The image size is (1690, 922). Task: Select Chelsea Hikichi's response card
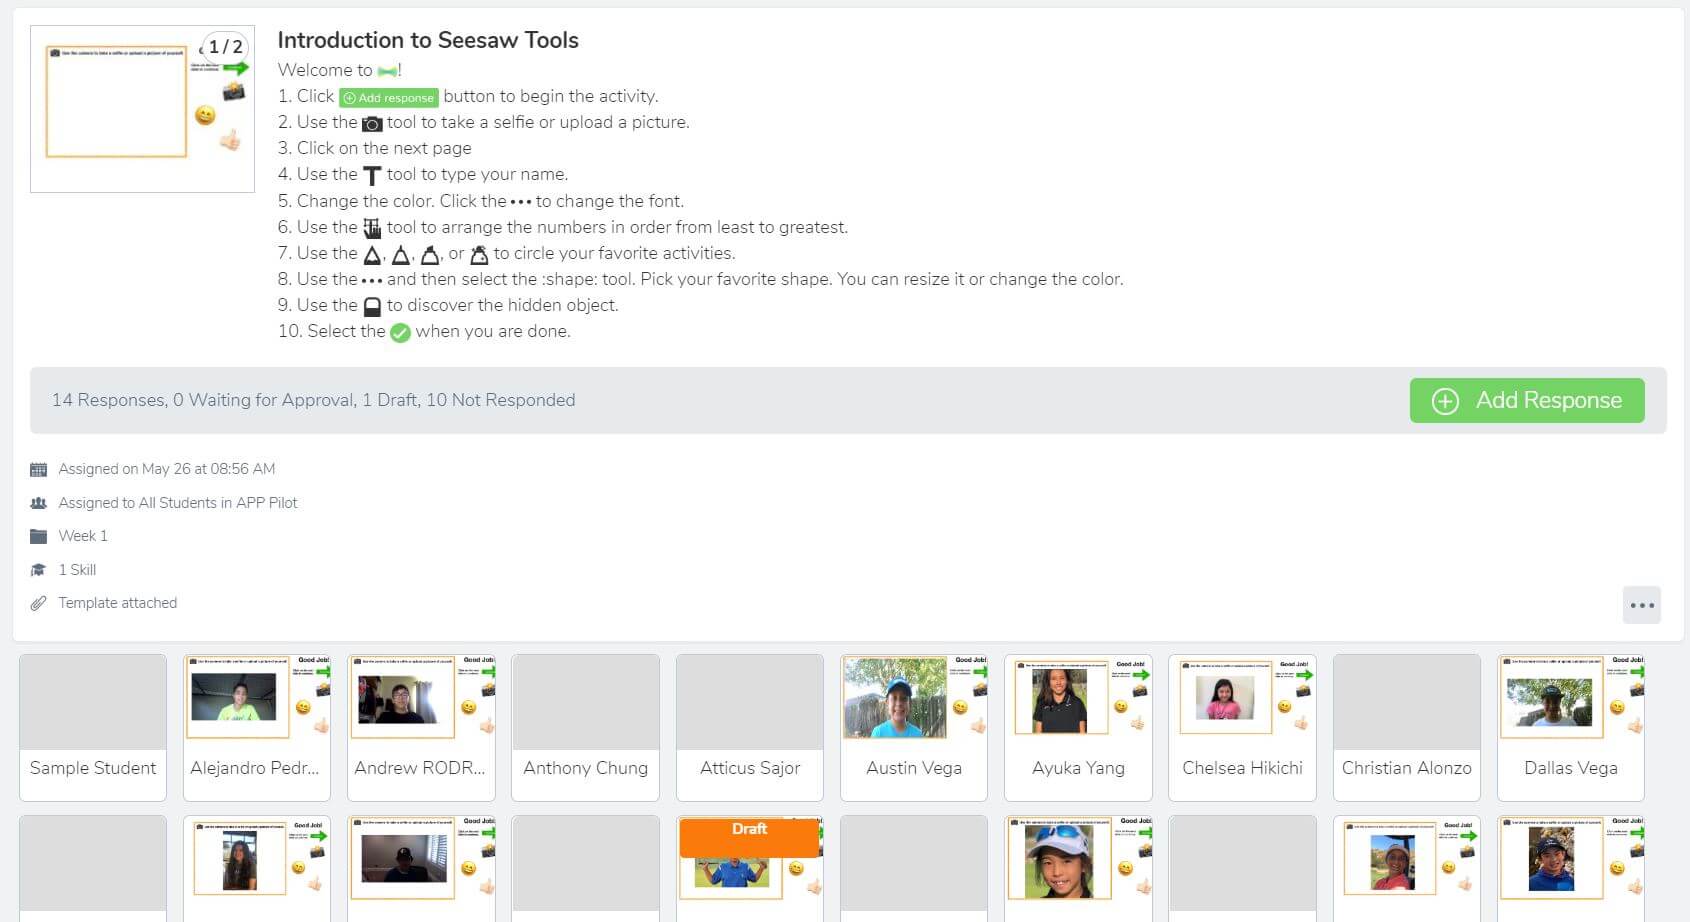coord(1241,727)
